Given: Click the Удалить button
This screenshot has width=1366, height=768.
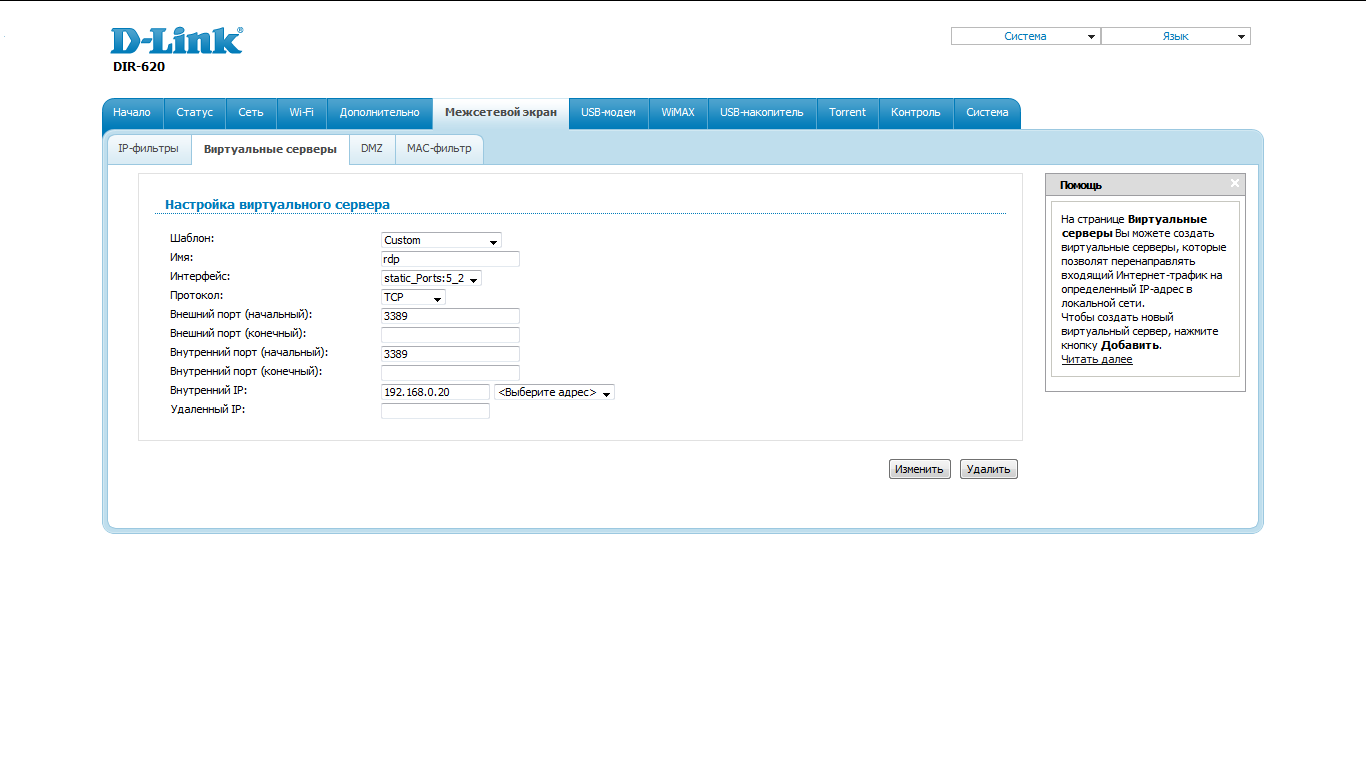Looking at the screenshot, I should (989, 469).
